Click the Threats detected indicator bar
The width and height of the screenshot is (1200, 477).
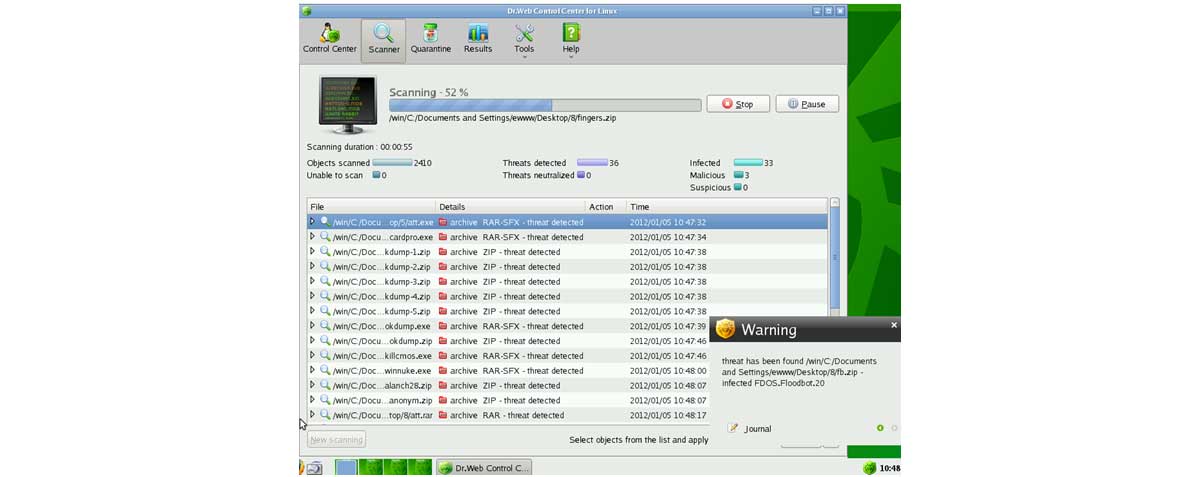click(x=592, y=163)
